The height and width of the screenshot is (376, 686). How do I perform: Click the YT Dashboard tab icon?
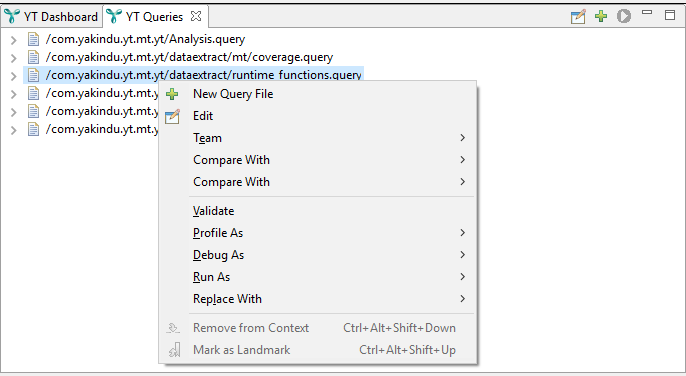pyautogui.click(x=12, y=16)
